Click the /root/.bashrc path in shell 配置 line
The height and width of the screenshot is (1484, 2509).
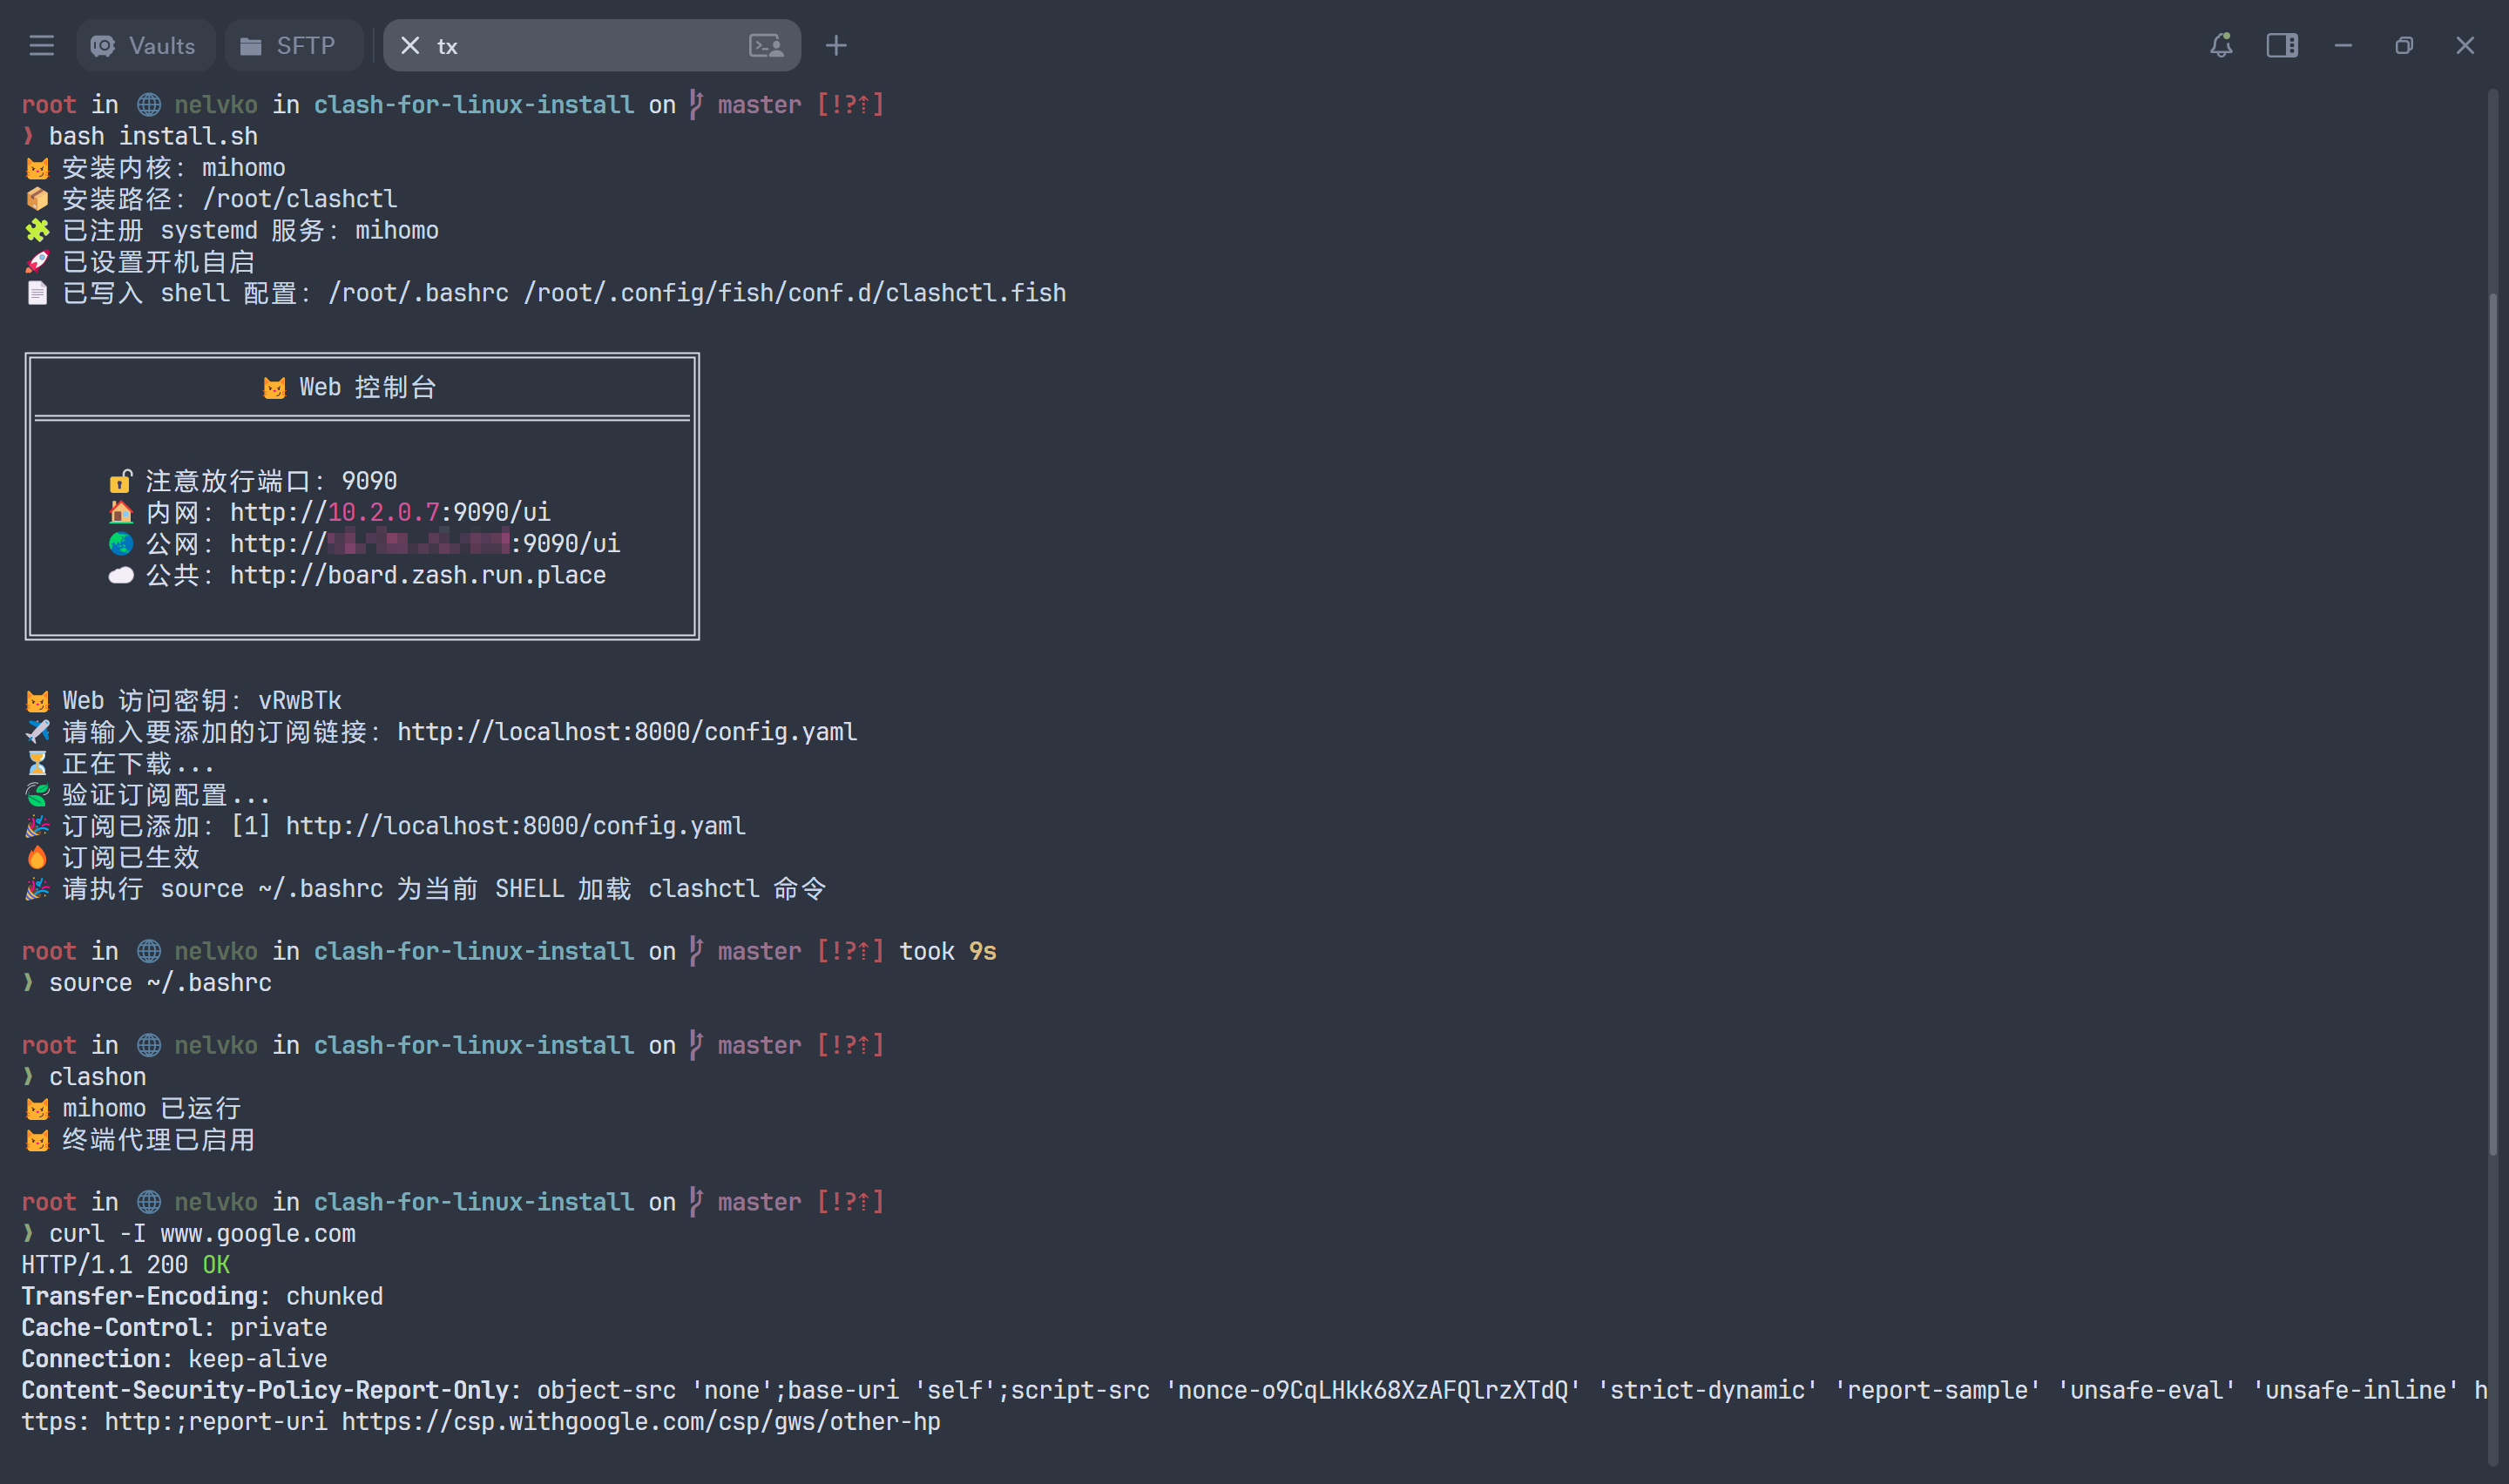click(419, 293)
